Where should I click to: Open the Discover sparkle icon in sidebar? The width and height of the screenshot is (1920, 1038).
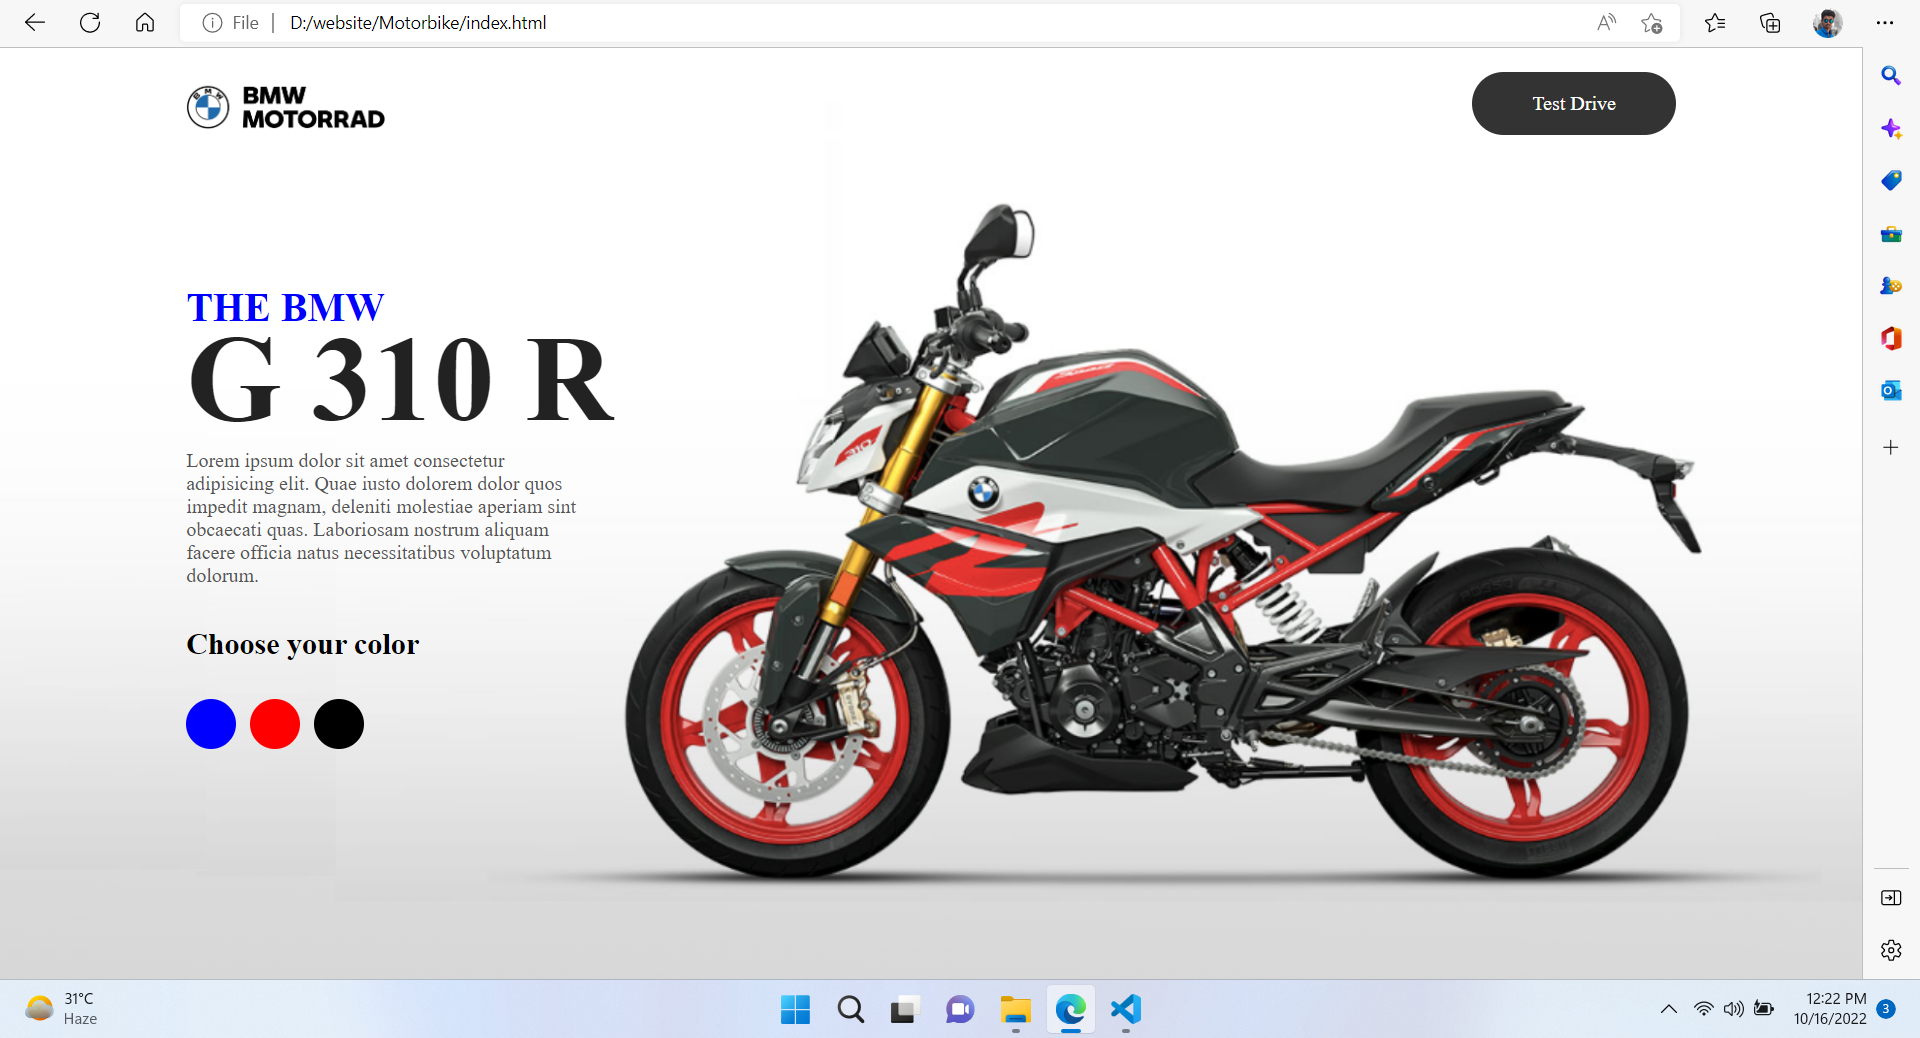(x=1891, y=129)
